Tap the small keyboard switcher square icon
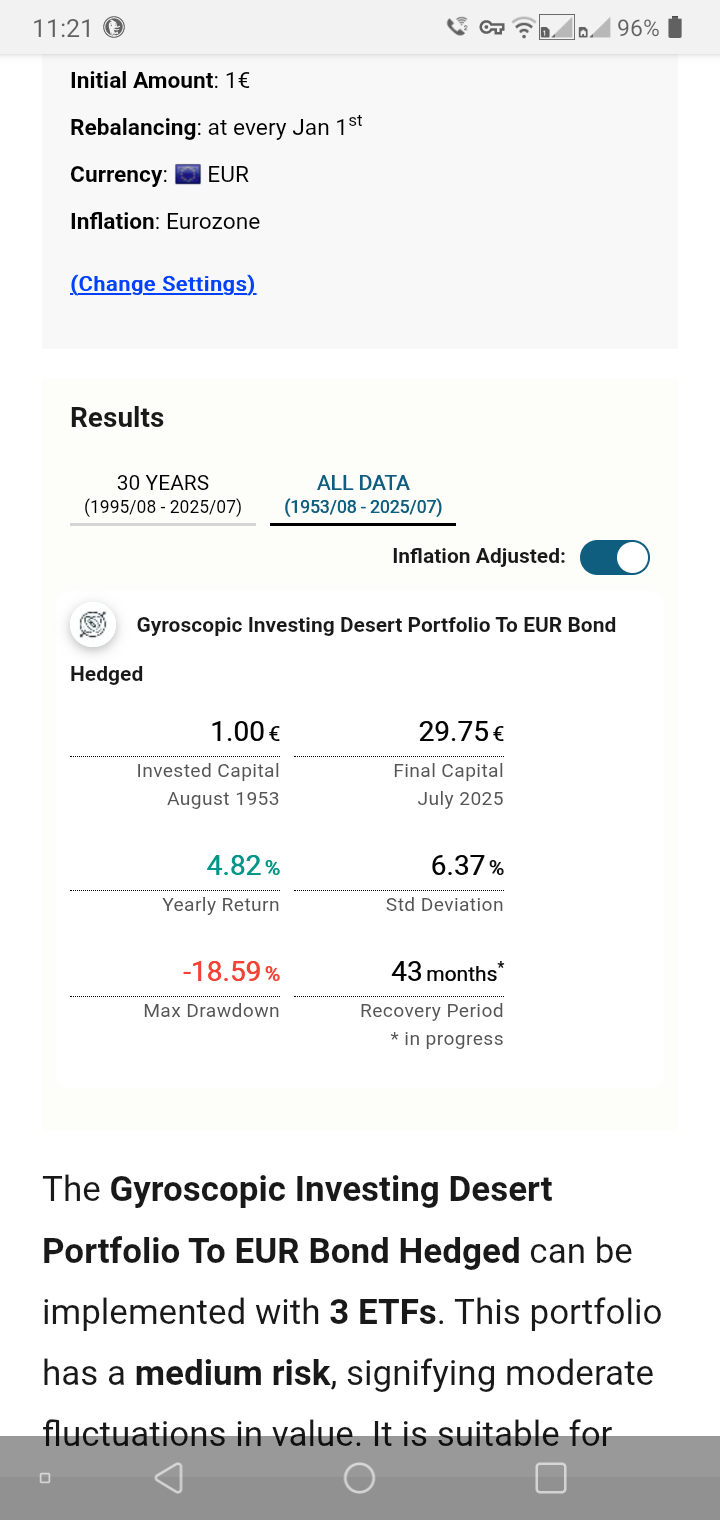This screenshot has width=720, height=1520. tap(44, 1477)
